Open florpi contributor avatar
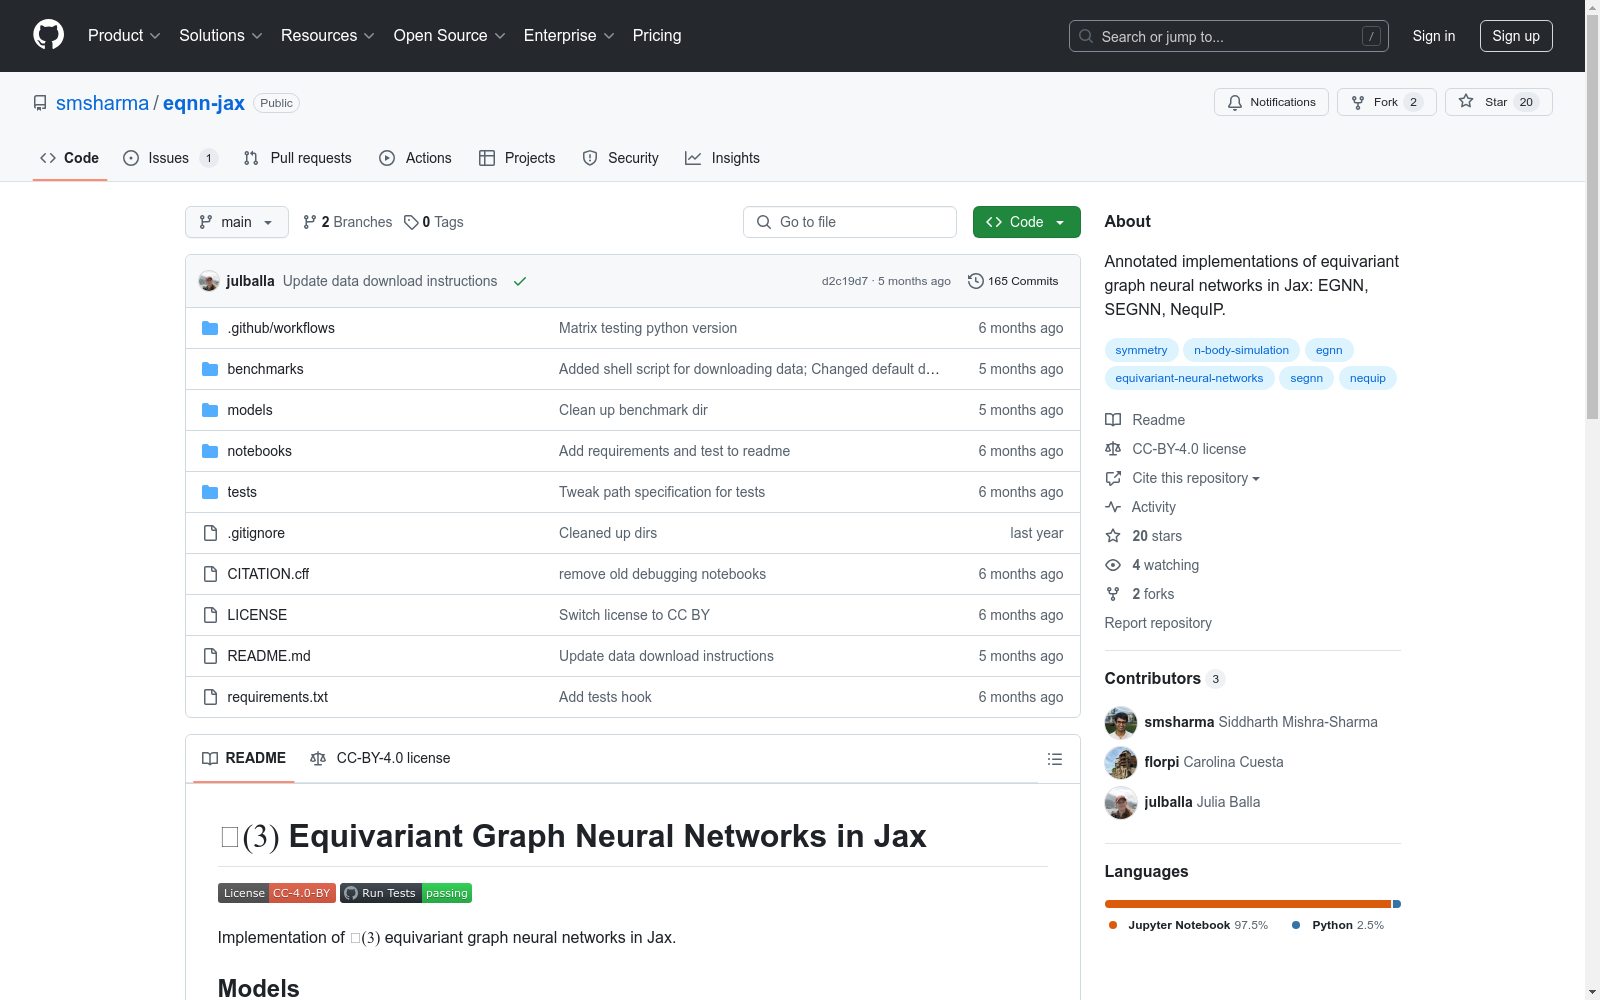Viewport: 1600px width, 1000px height. tap(1121, 762)
